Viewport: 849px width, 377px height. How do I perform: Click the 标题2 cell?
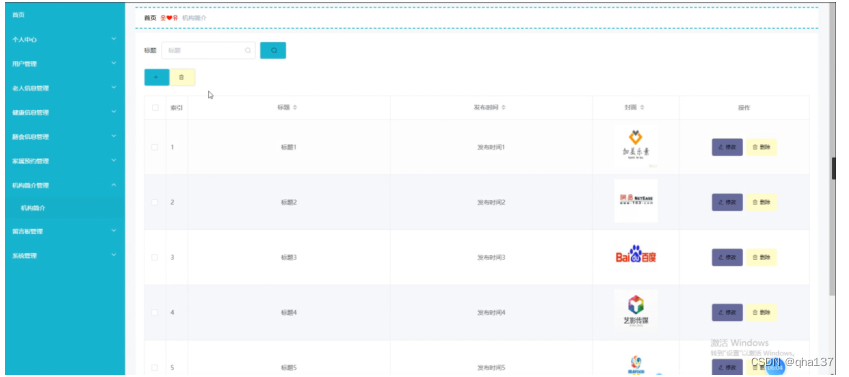tap(289, 203)
